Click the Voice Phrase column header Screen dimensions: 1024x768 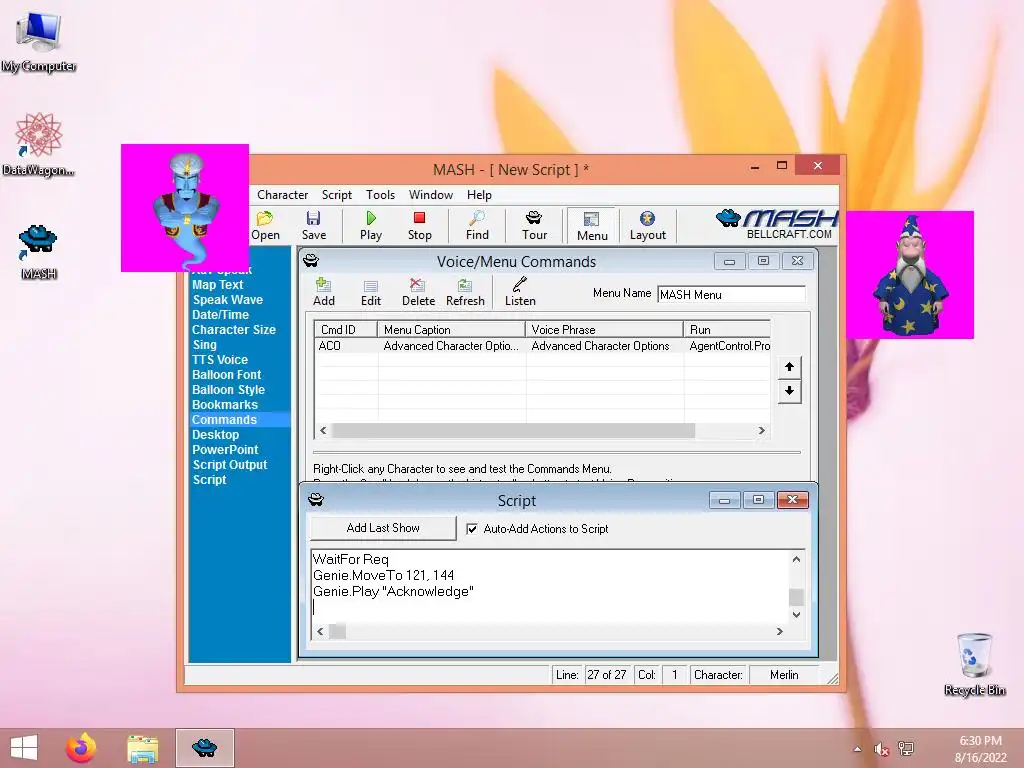click(605, 329)
